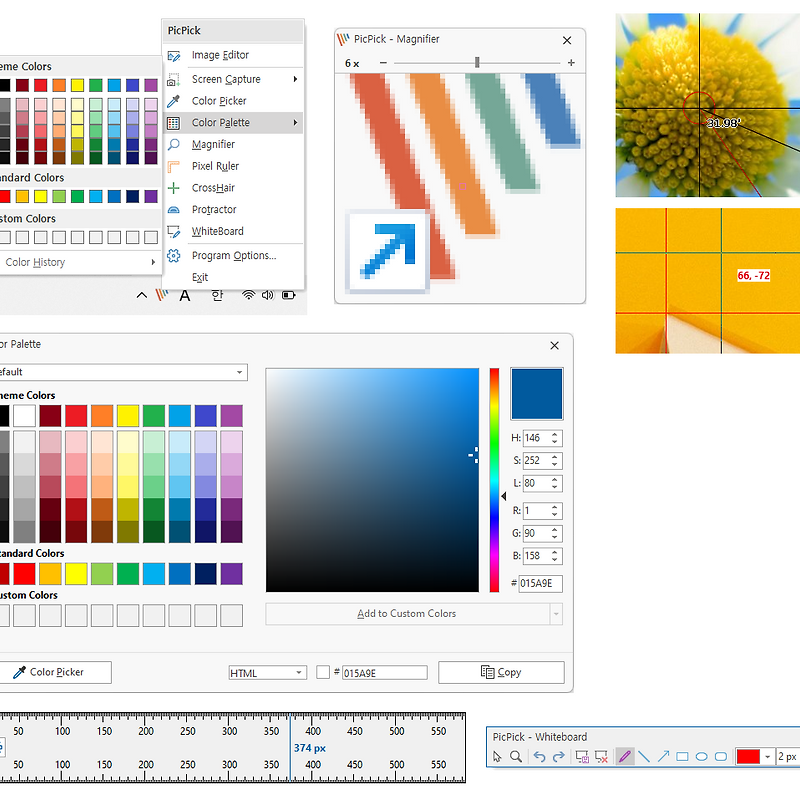This screenshot has height=800, width=800.
Task: Increase the R value using its up arrow
Action: coord(555,507)
